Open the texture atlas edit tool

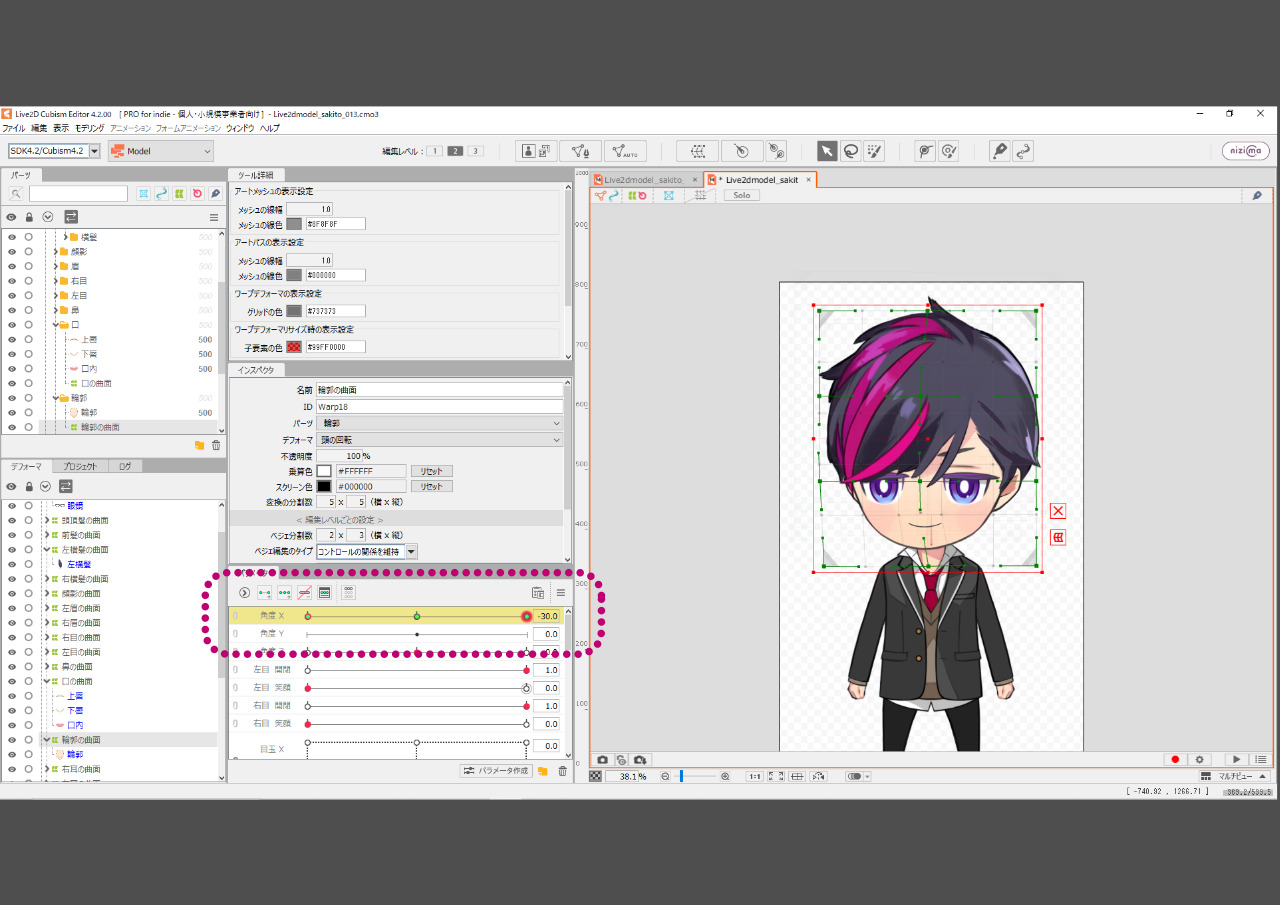[537, 151]
